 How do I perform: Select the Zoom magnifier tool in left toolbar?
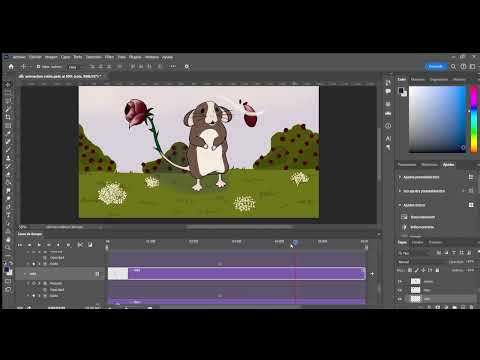8,247
